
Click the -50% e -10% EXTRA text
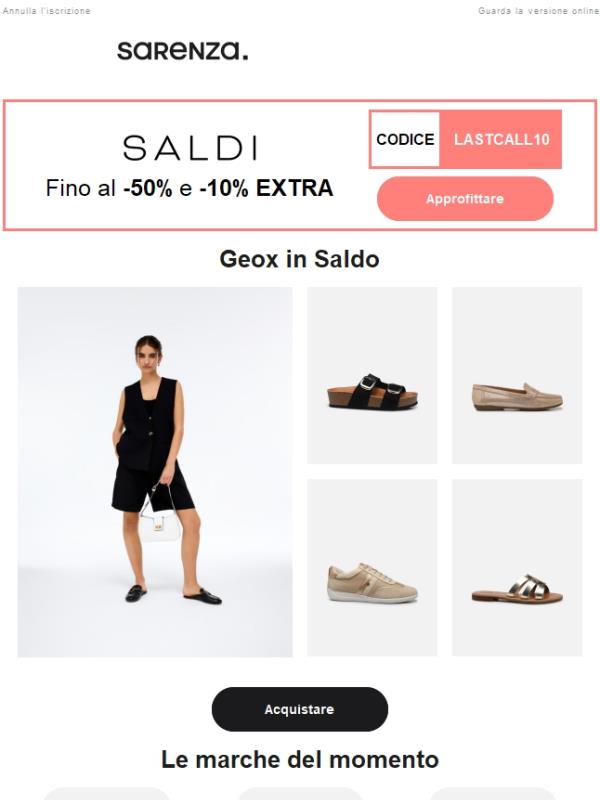click(228, 188)
